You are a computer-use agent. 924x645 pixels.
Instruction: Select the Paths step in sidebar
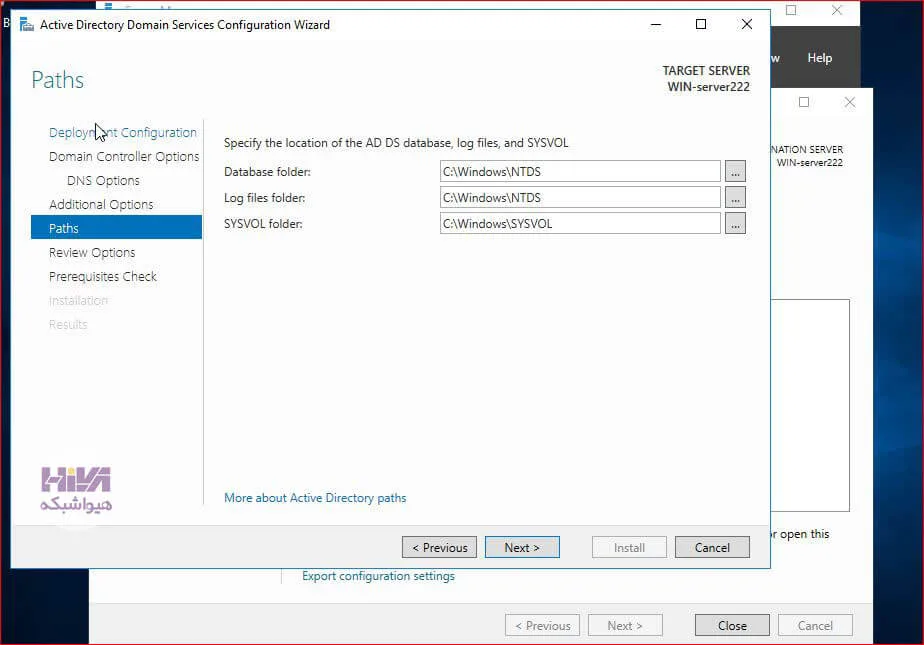click(116, 227)
